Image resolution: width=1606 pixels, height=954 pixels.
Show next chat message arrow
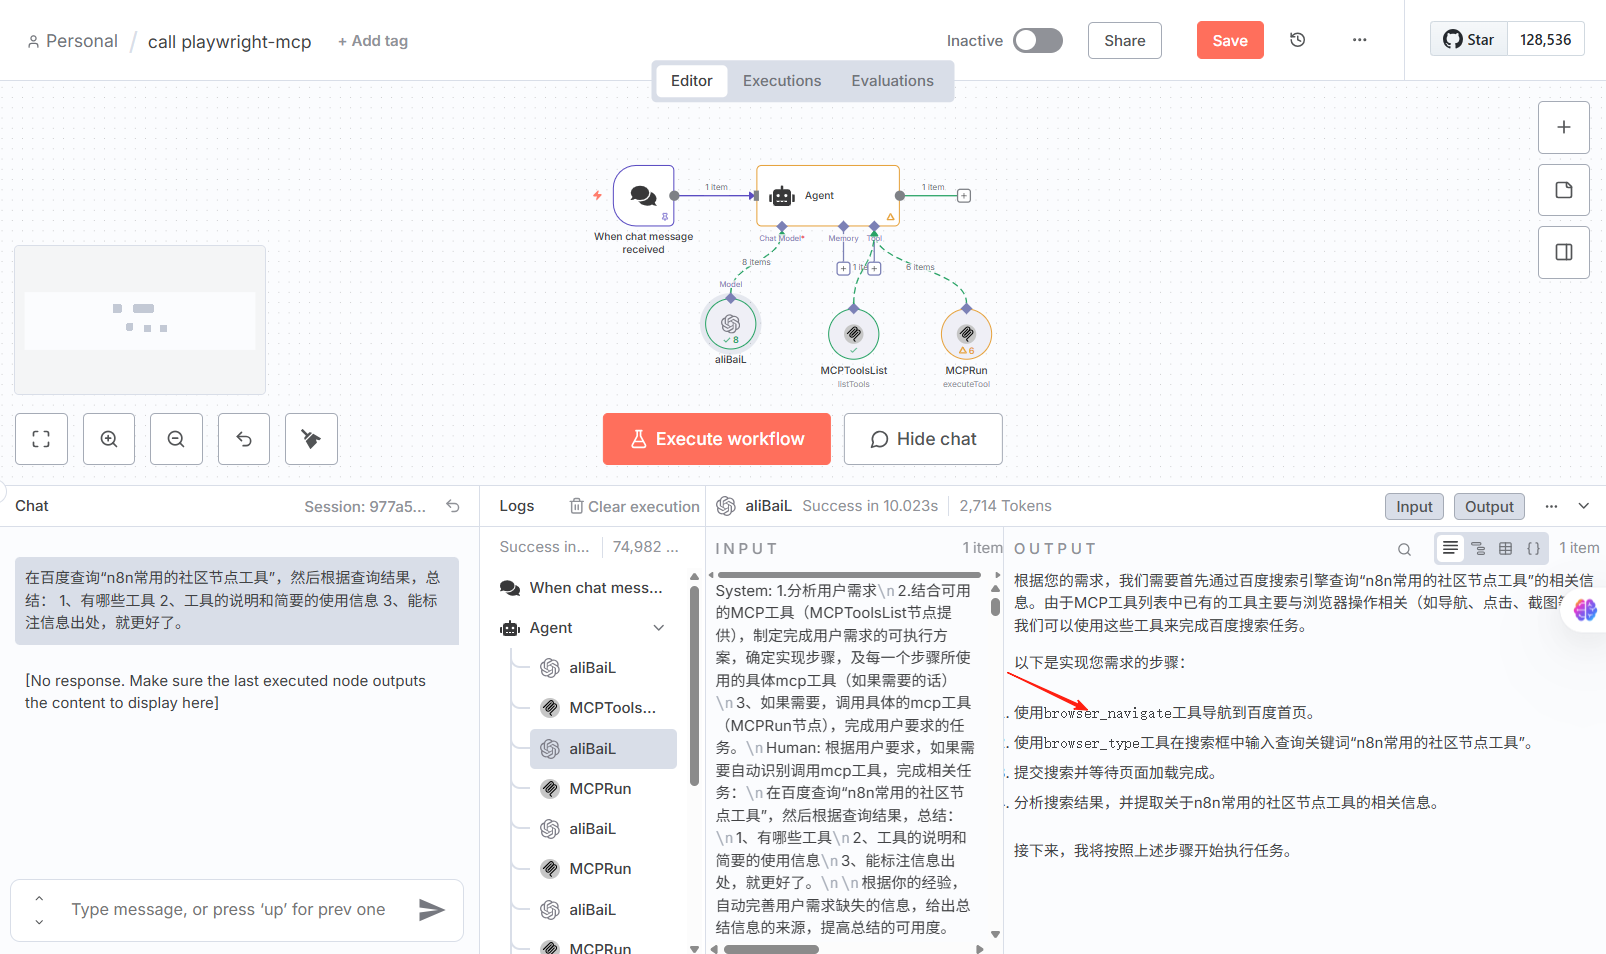[x=39, y=922]
